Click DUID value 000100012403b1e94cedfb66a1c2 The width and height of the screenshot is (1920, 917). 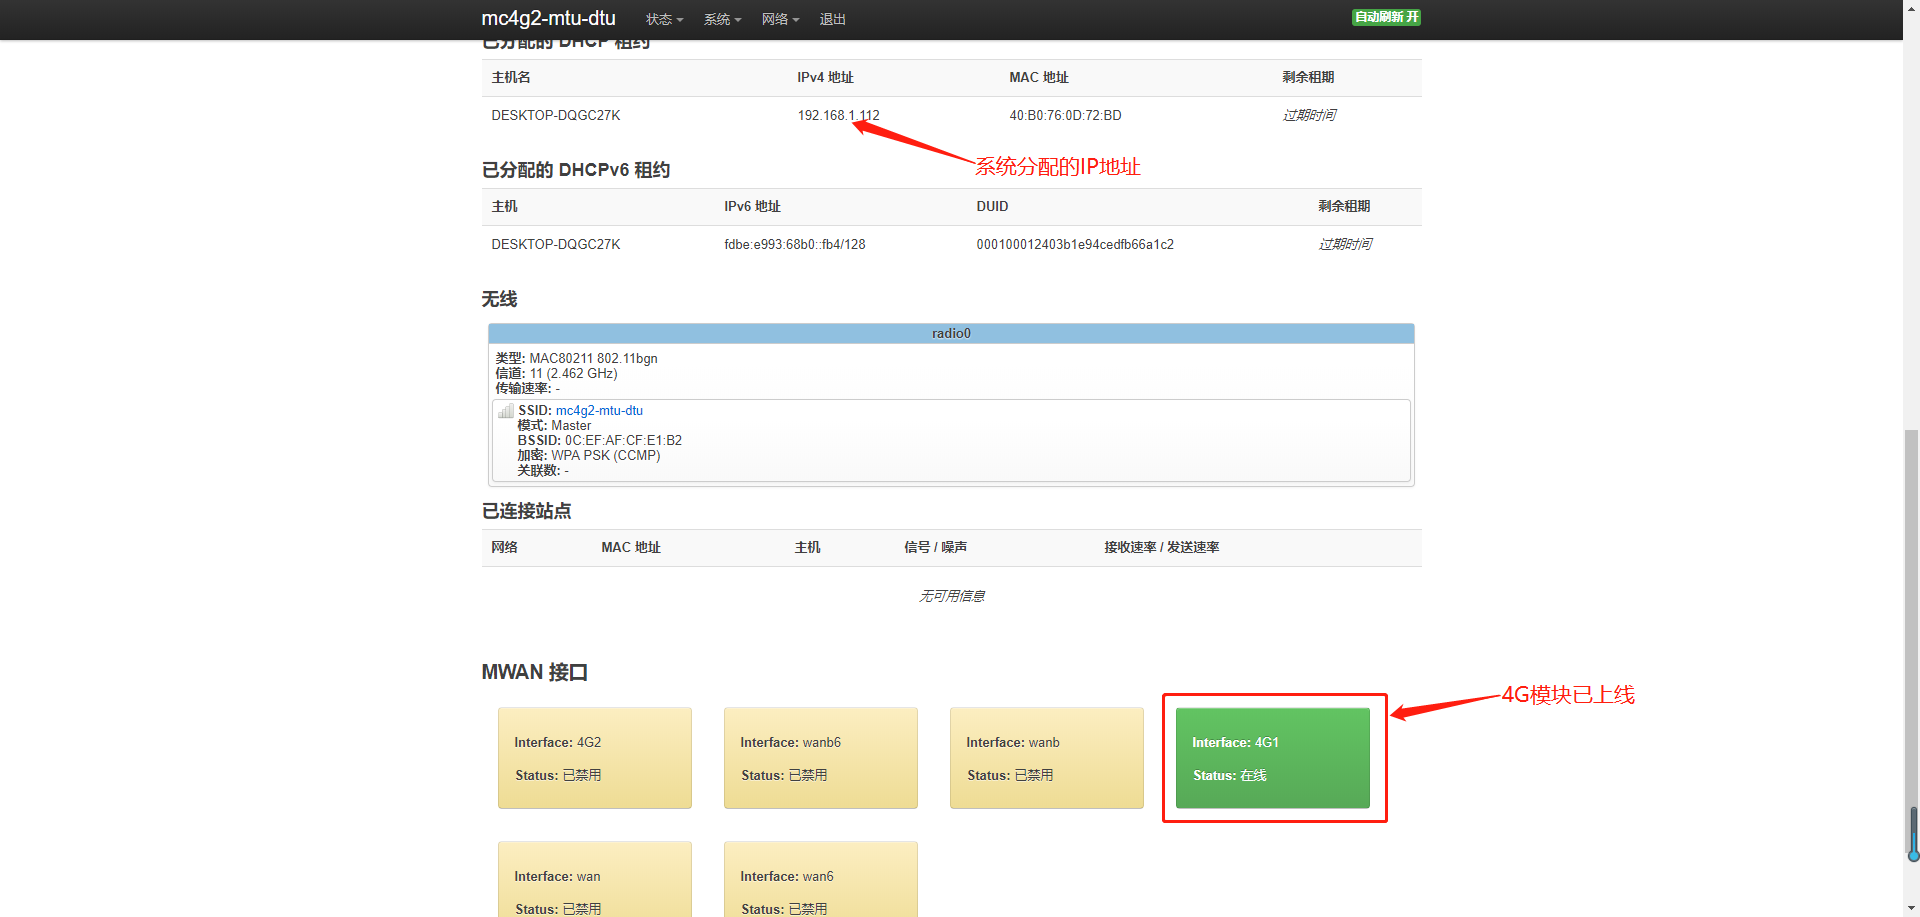click(x=1075, y=244)
